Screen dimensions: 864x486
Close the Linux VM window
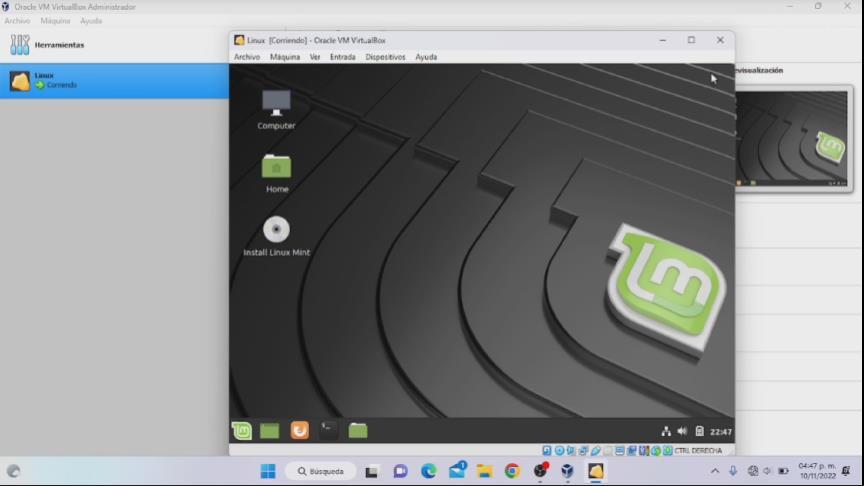[x=720, y=40]
